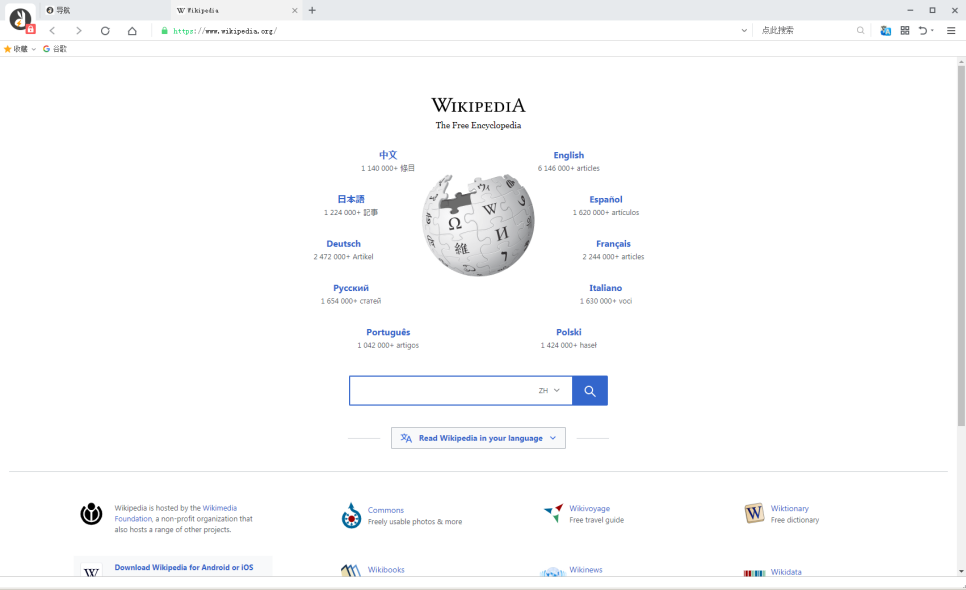Open the Google bookmark shortcut
Viewport: 966px width, 590px height.
click(x=55, y=49)
